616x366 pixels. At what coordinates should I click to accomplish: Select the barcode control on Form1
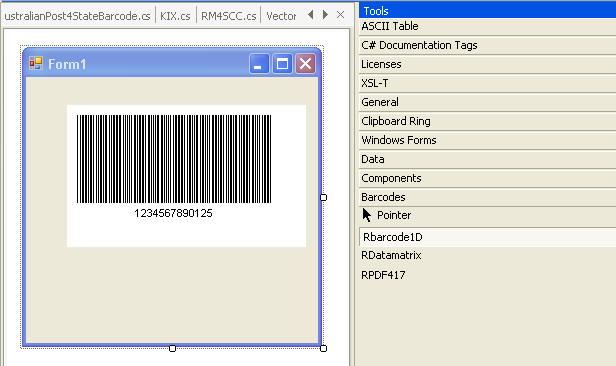(186, 176)
